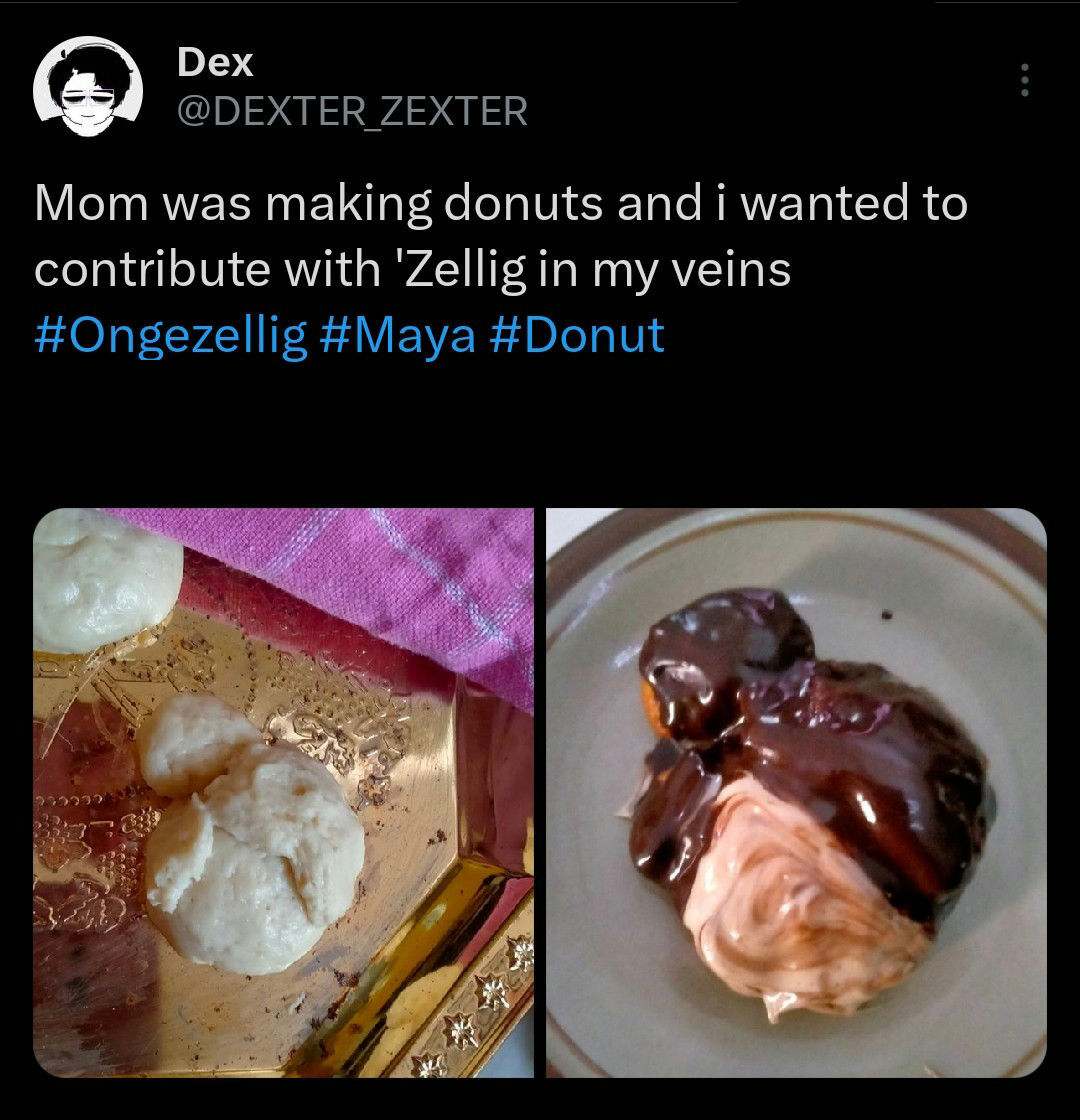The height and width of the screenshot is (1120, 1080).
Task: Open the left photo of raw dough
Action: point(283,792)
